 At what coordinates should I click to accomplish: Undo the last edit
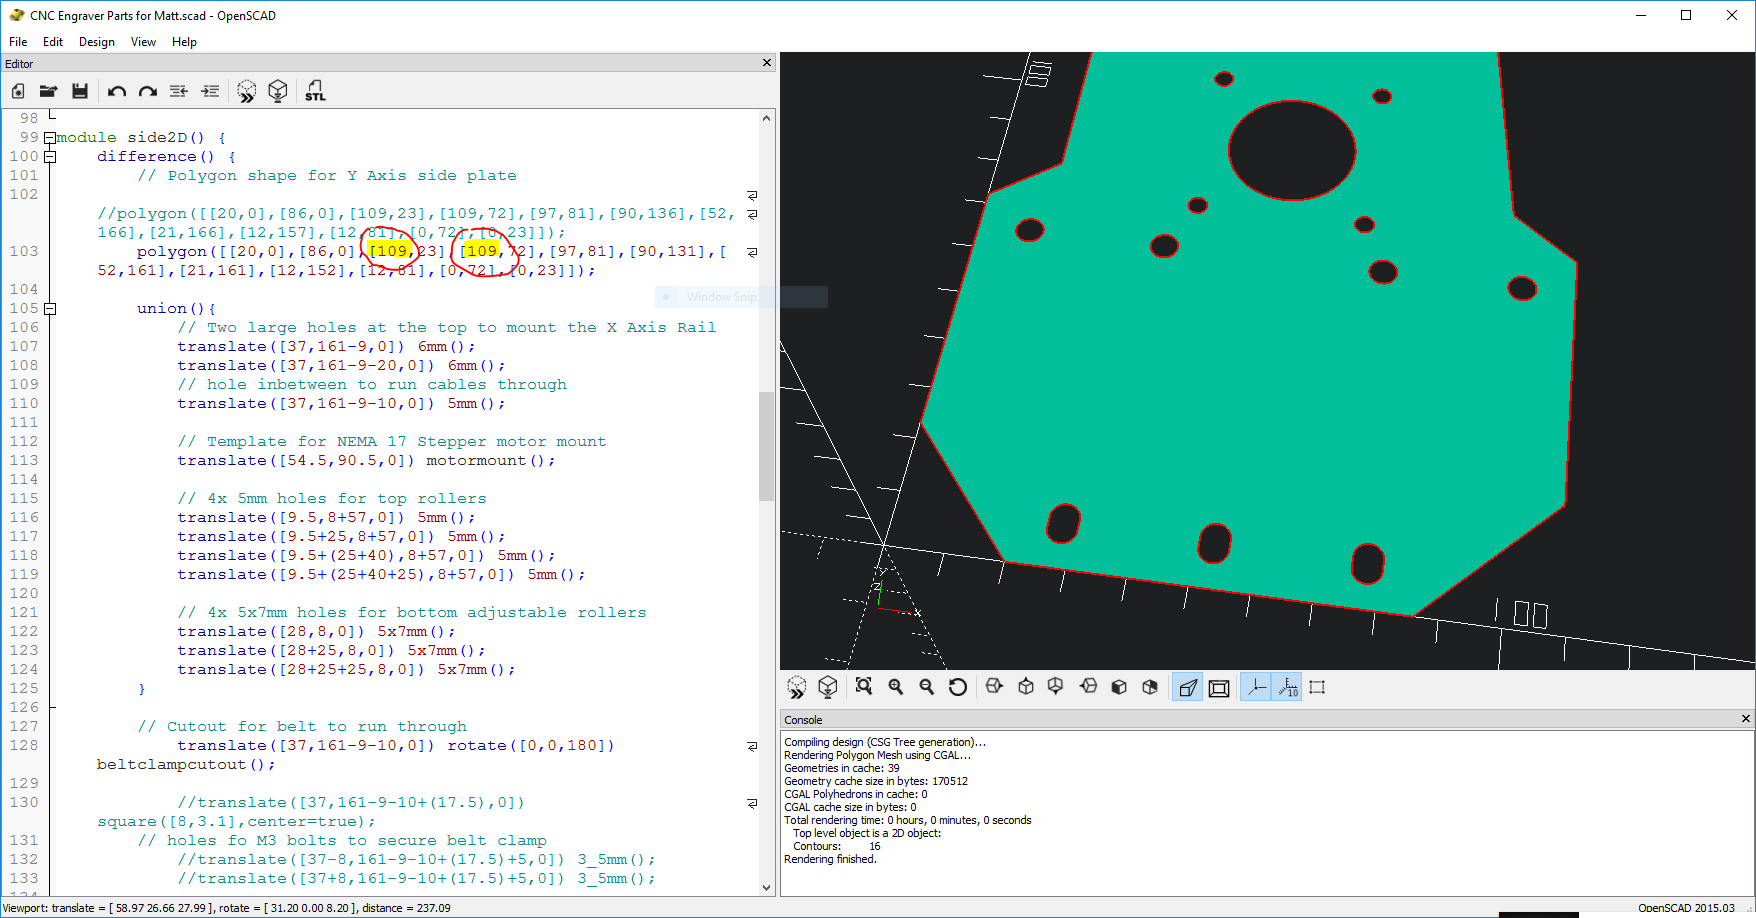(117, 91)
